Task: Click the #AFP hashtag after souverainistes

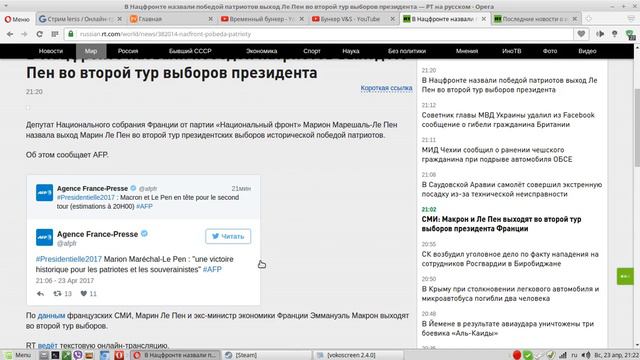Action: tap(212, 269)
